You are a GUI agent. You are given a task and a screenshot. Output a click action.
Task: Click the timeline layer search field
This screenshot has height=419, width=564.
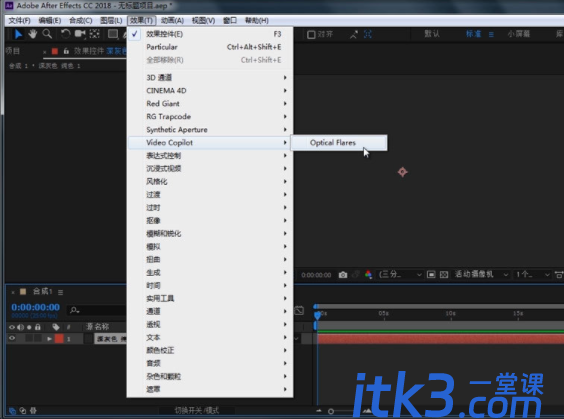click(98, 310)
